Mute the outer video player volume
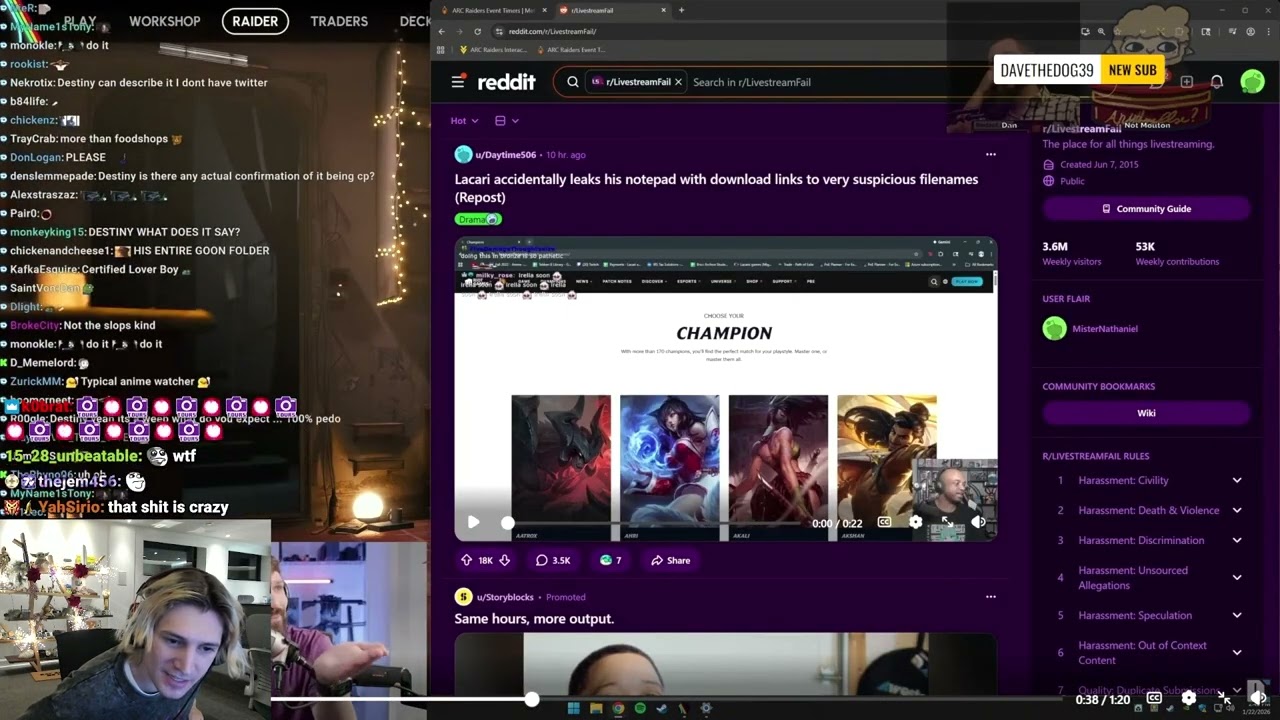This screenshot has height=720, width=1280. click(x=1258, y=698)
